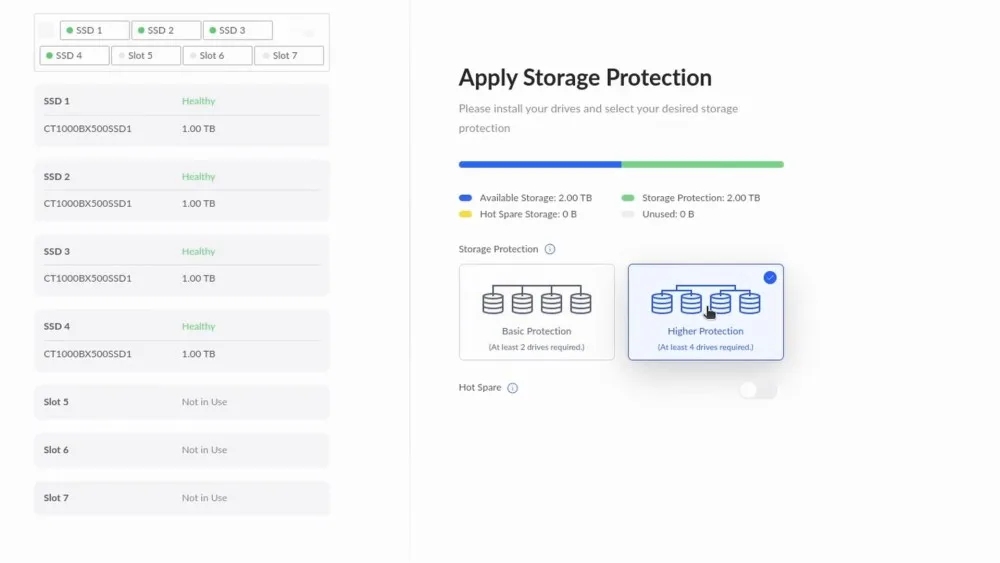The image size is (1000, 563).
Task: Select the Higher Protection option label
Action: 705,331
